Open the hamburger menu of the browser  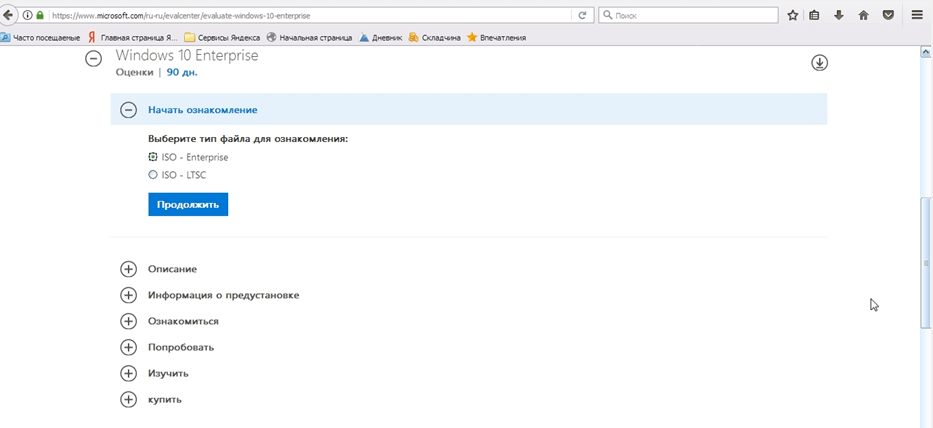917,15
